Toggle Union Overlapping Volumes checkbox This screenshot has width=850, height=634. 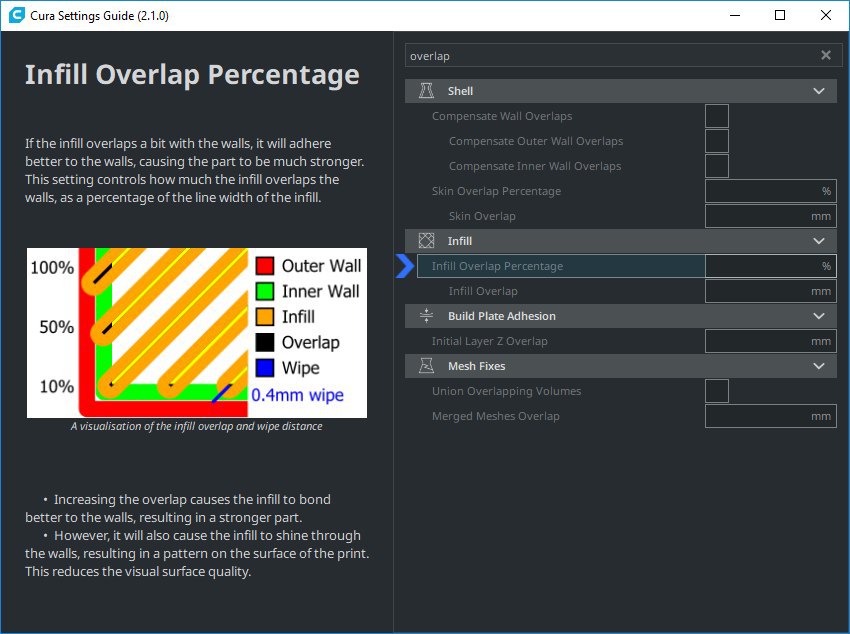[717, 391]
